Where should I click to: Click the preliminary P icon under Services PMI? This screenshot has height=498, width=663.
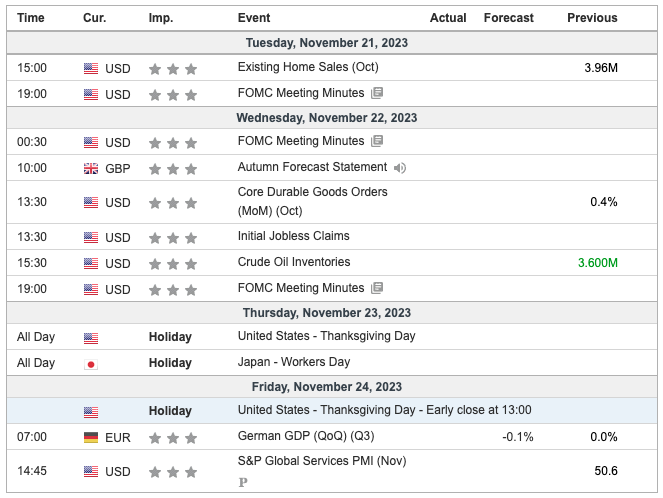tap(243, 482)
